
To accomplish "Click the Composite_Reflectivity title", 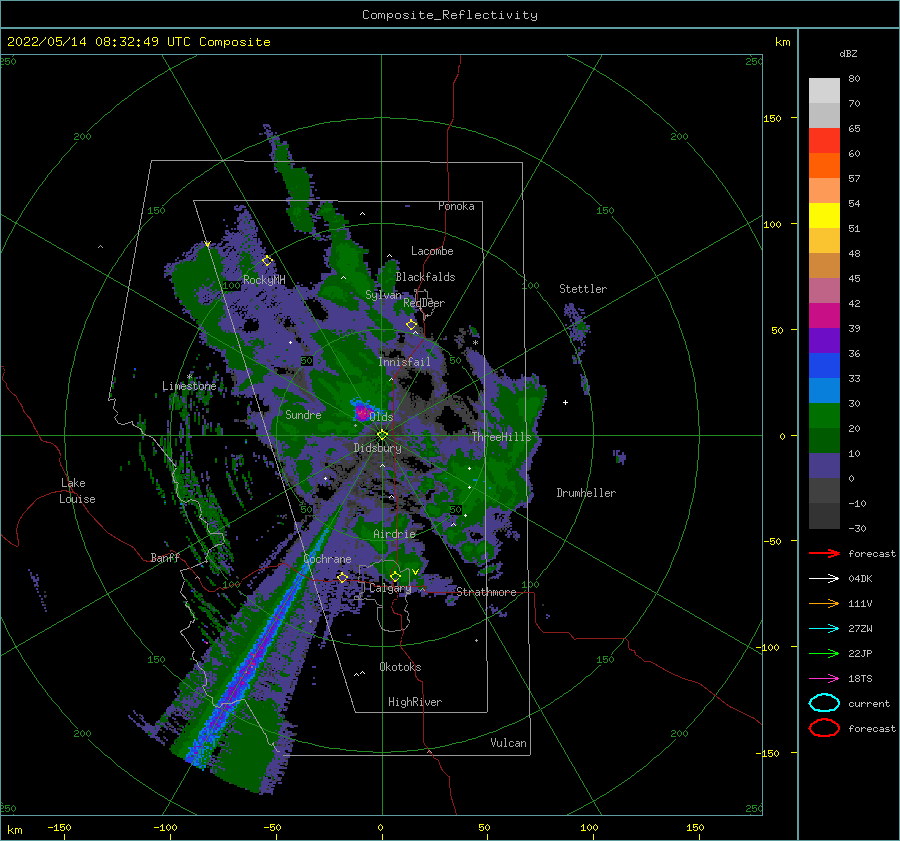I will pos(449,15).
